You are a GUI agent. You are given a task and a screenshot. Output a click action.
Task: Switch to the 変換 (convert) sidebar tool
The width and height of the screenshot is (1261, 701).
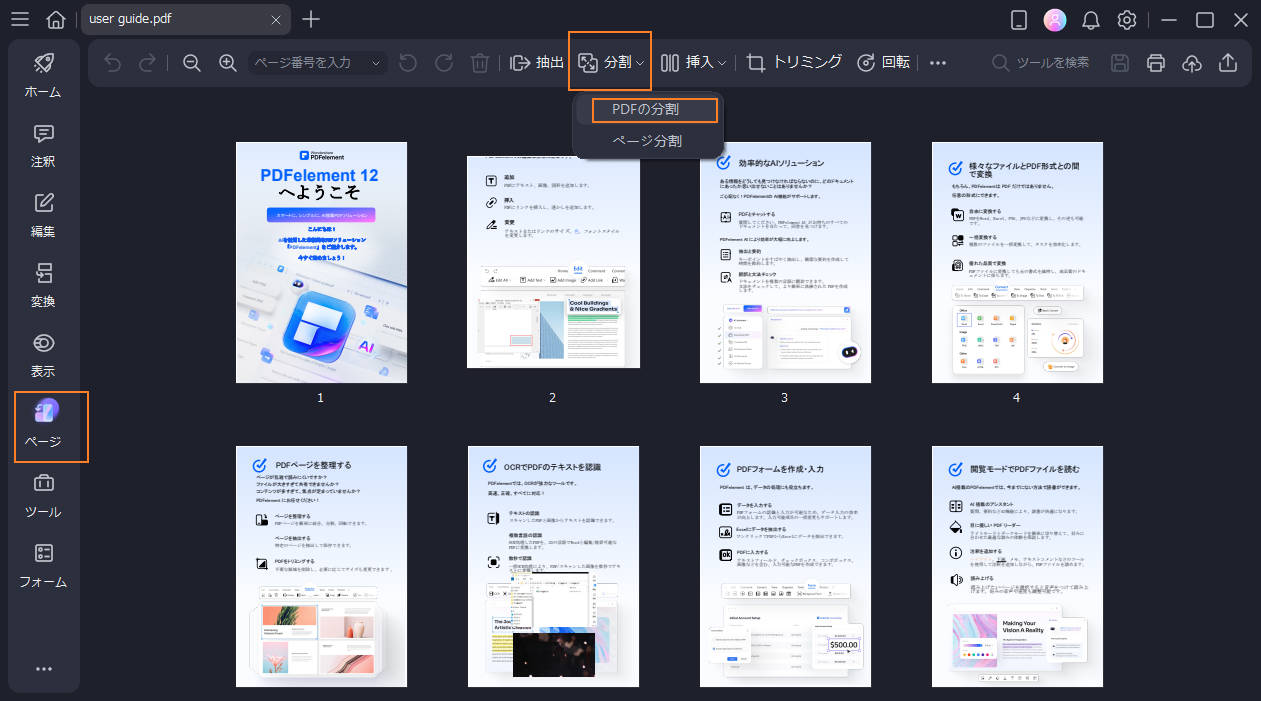coord(42,285)
